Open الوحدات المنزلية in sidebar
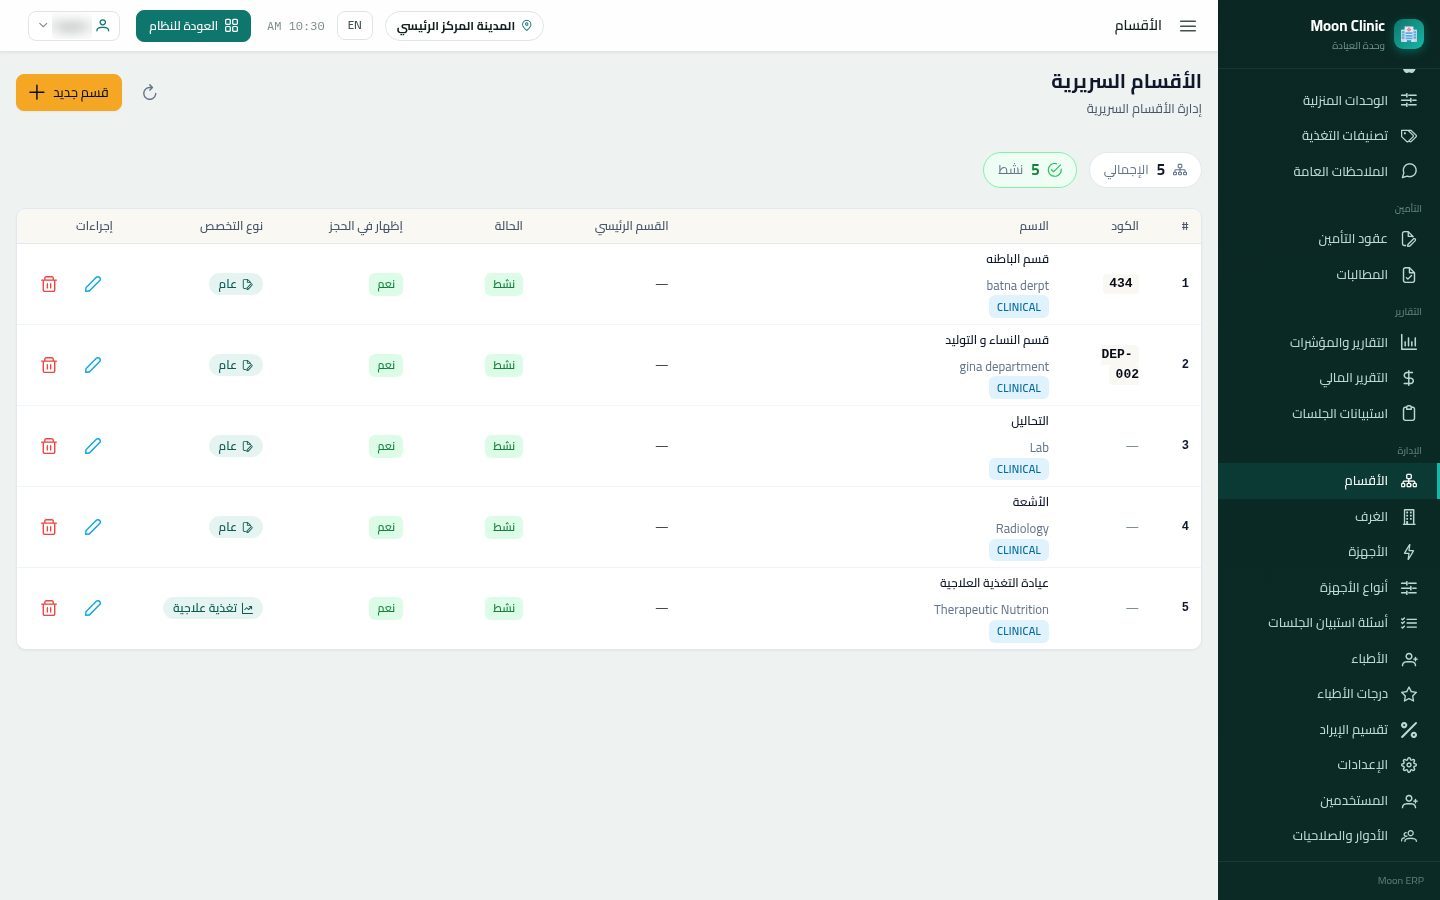The image size is (1440, 900). tap(1328, 100)
